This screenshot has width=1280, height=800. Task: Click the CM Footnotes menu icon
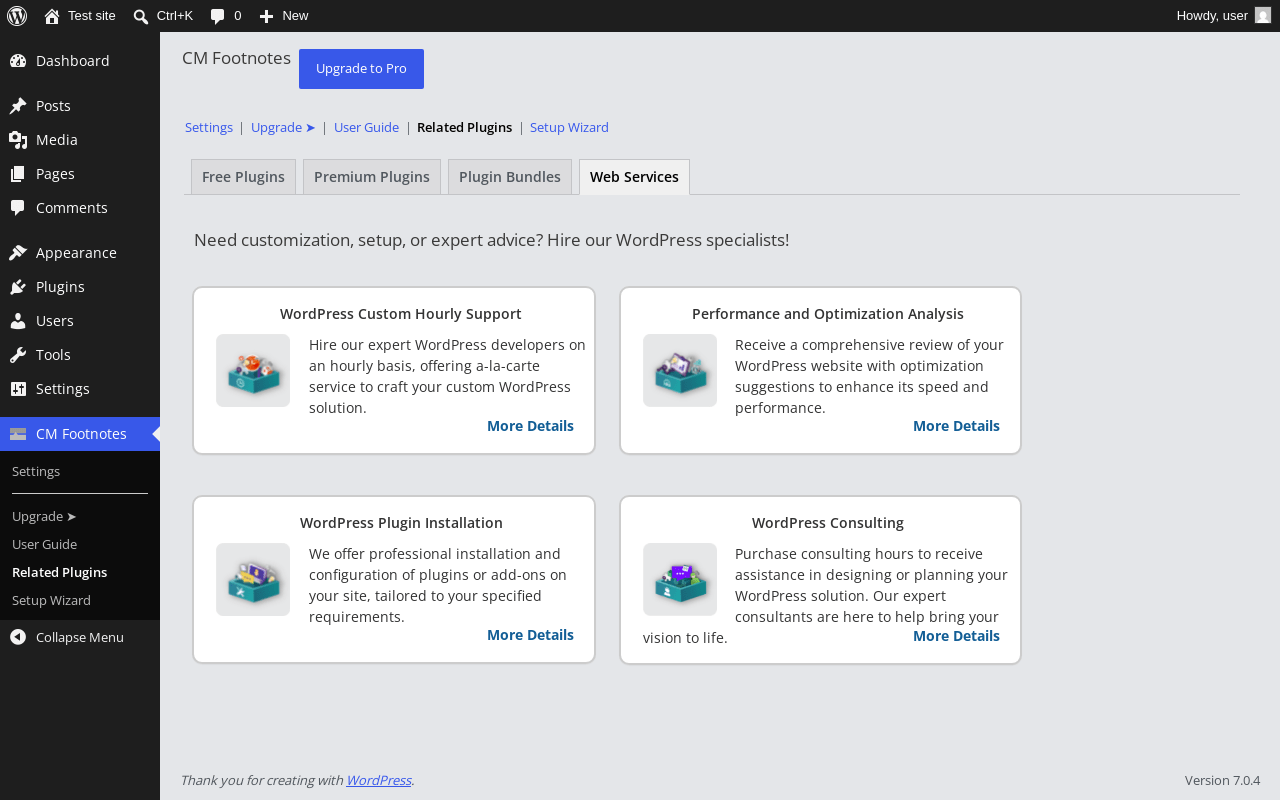click(18, 434)
